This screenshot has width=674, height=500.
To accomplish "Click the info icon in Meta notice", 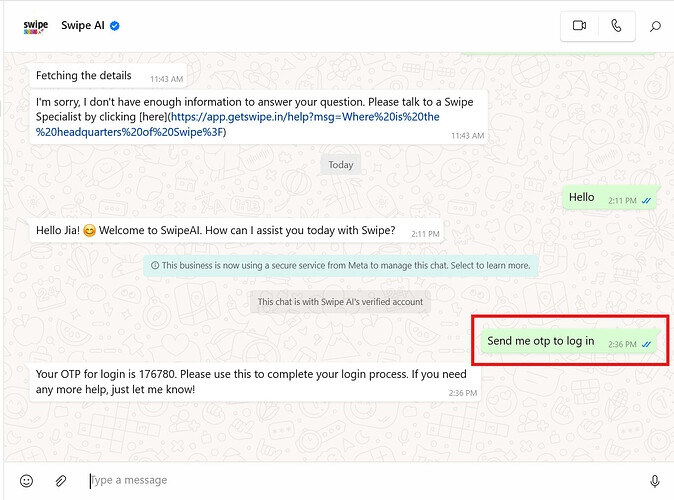I will (155, 265).
